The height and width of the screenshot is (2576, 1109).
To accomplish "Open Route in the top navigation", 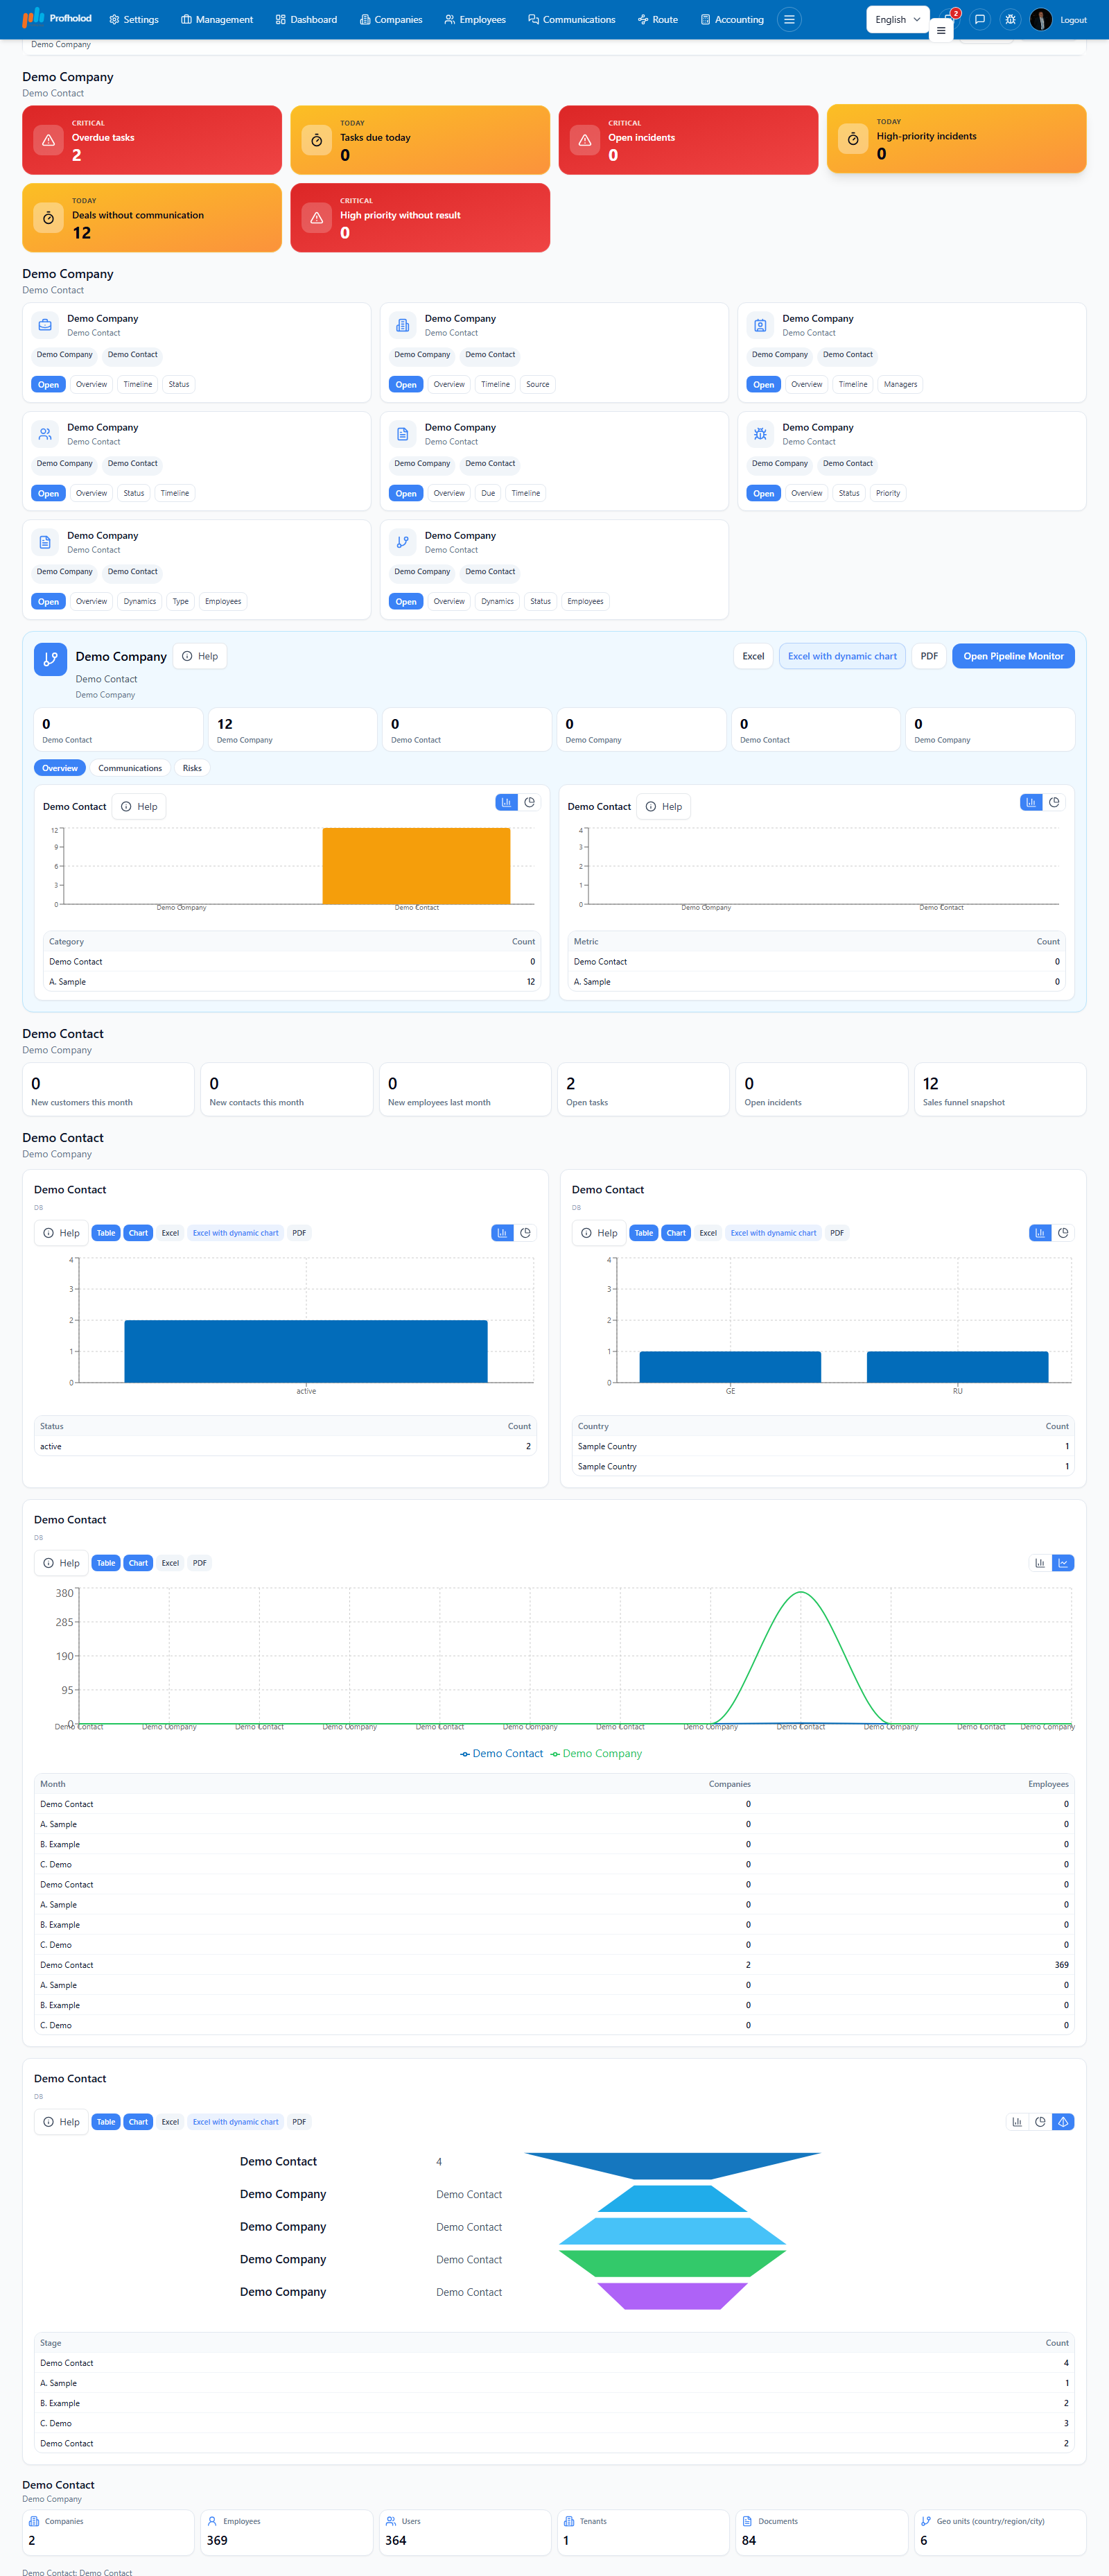I will (658, 19).
